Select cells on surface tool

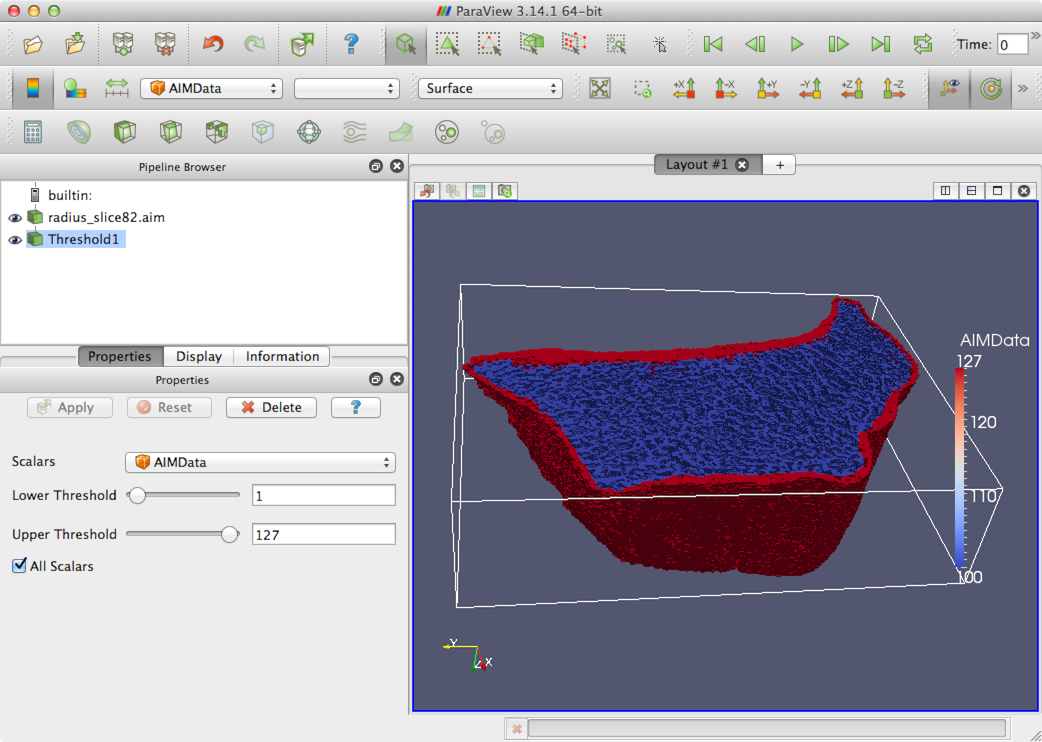point(448,44)
